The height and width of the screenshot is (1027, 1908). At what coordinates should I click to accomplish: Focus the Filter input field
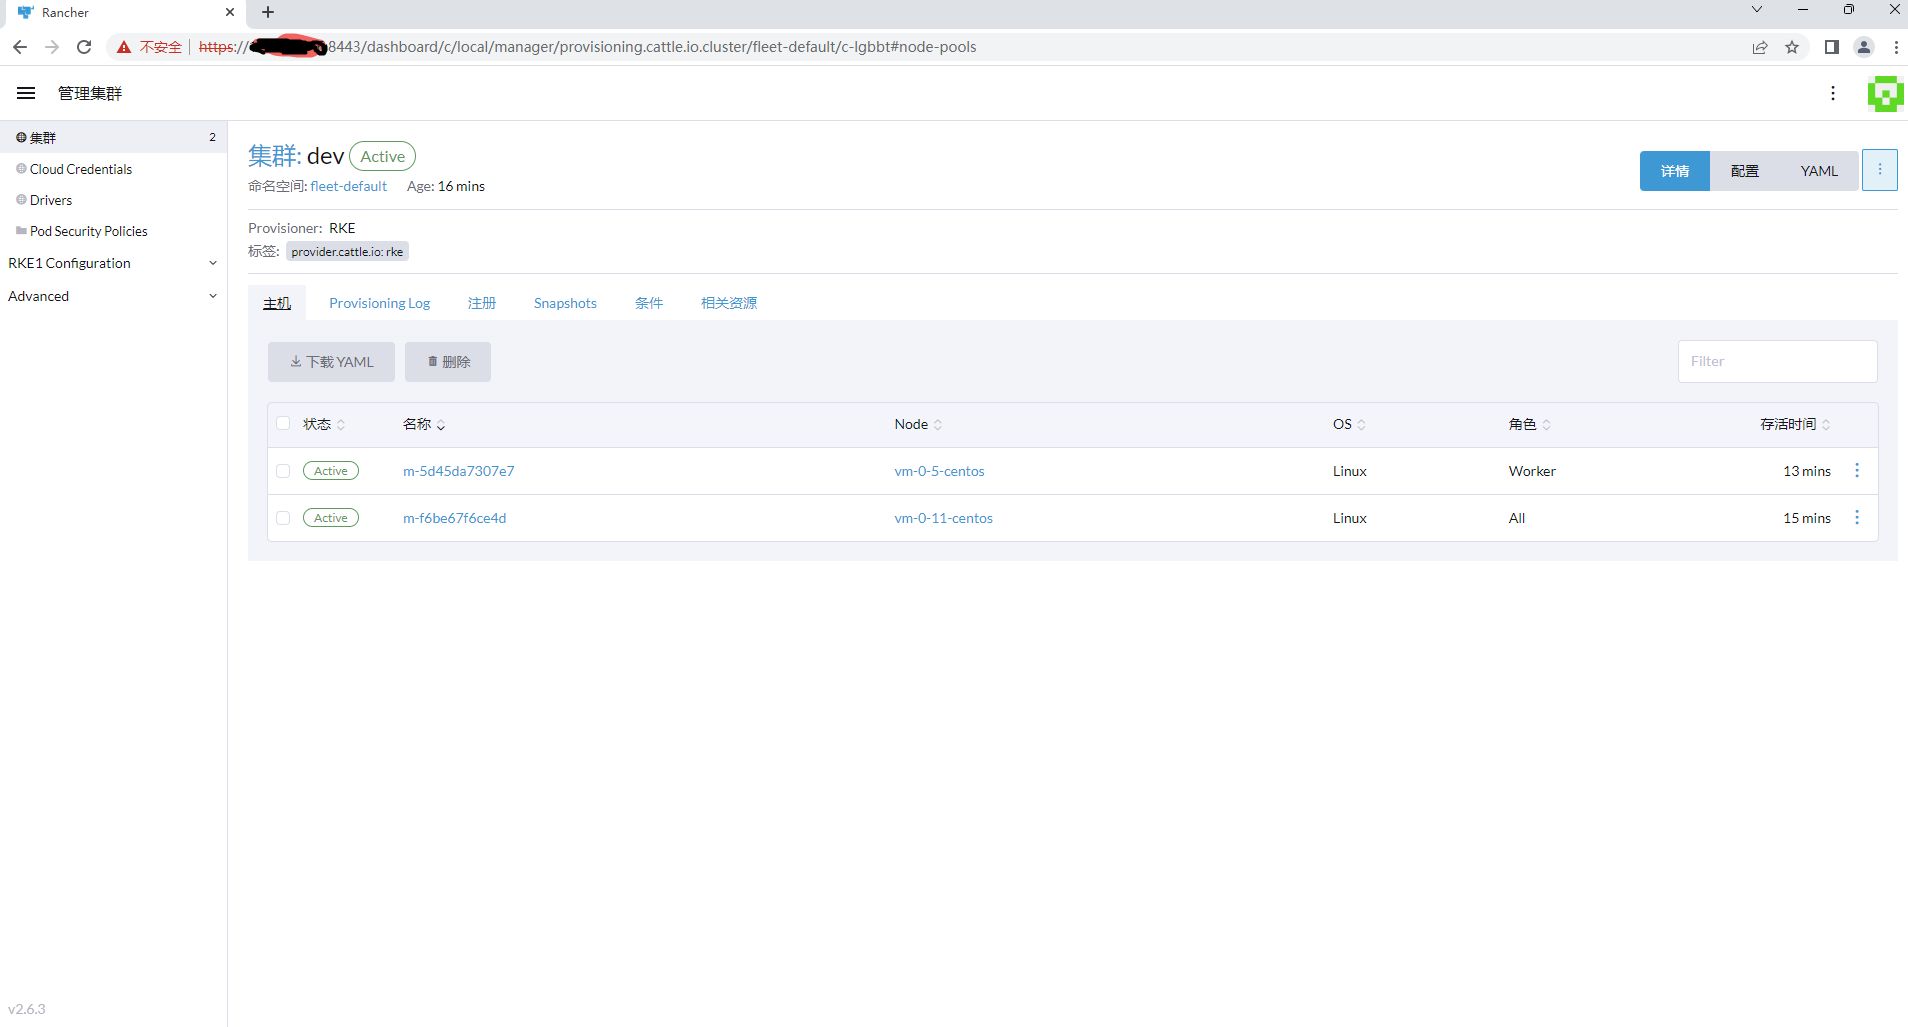pos(1777,361)
